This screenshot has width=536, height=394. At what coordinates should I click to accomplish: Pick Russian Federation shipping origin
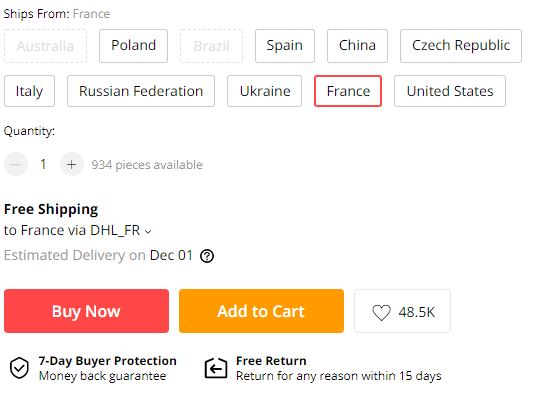pos(141,91)
